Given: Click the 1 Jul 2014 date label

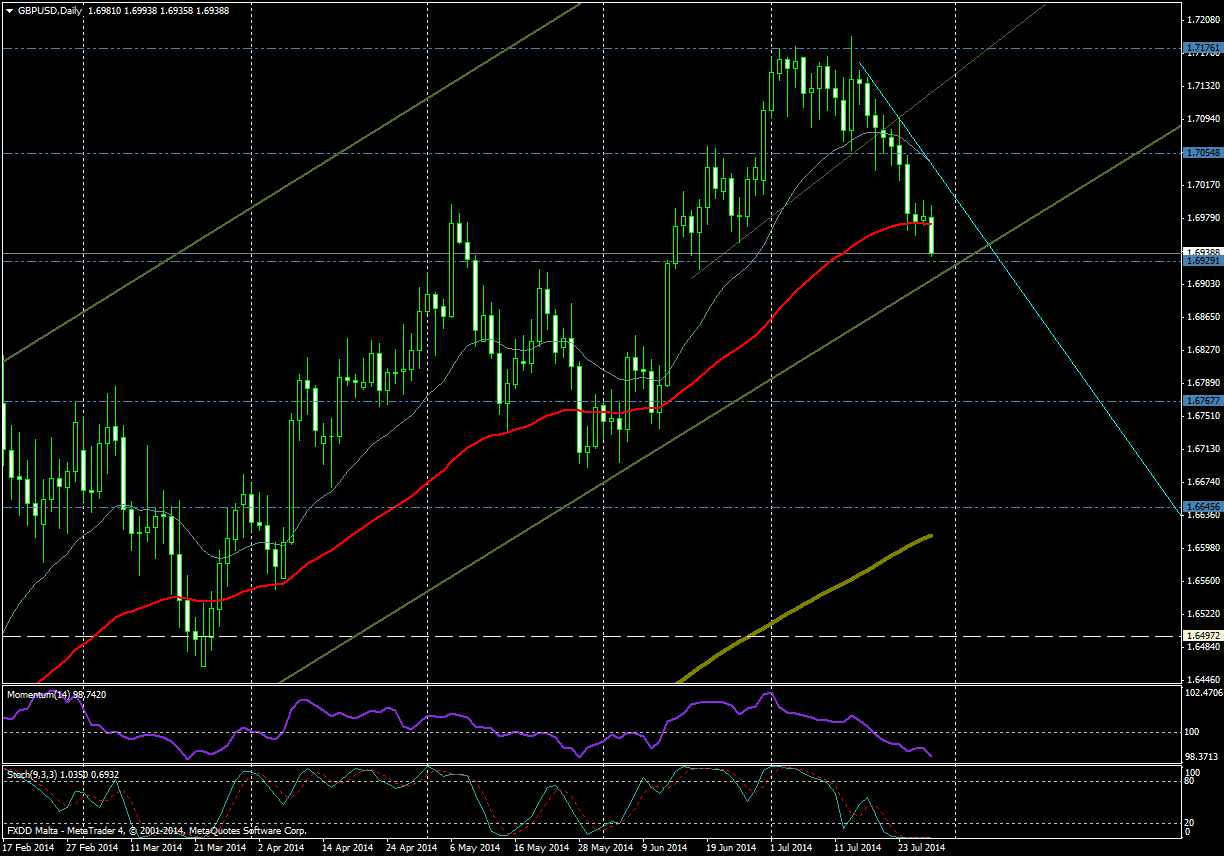Looking at the screenshot, I should pyautogui.click(x=793, y=847).
